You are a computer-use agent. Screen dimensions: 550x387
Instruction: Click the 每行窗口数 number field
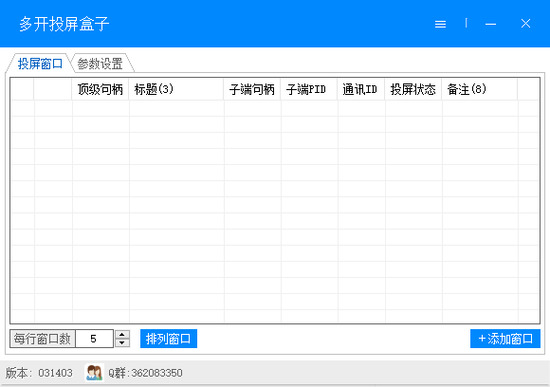94,339
